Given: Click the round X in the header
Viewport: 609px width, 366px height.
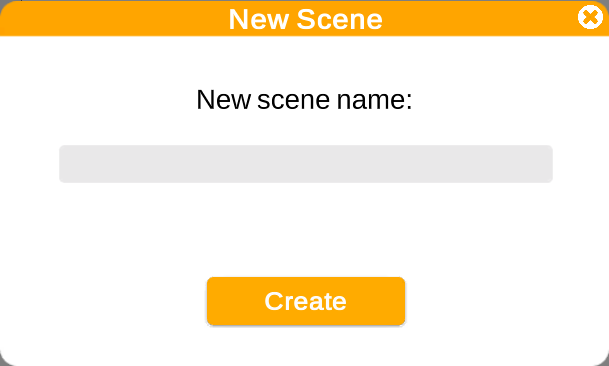Looking at the screenshot, I should click(x=590, y=17).
